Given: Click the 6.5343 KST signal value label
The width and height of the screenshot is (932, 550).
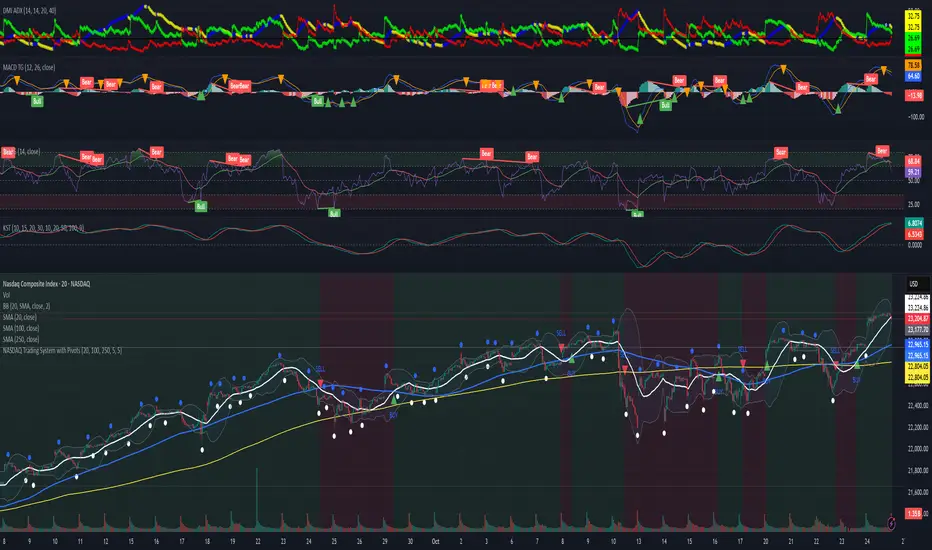Looking at the screenshot, I should tap(914, 234).
